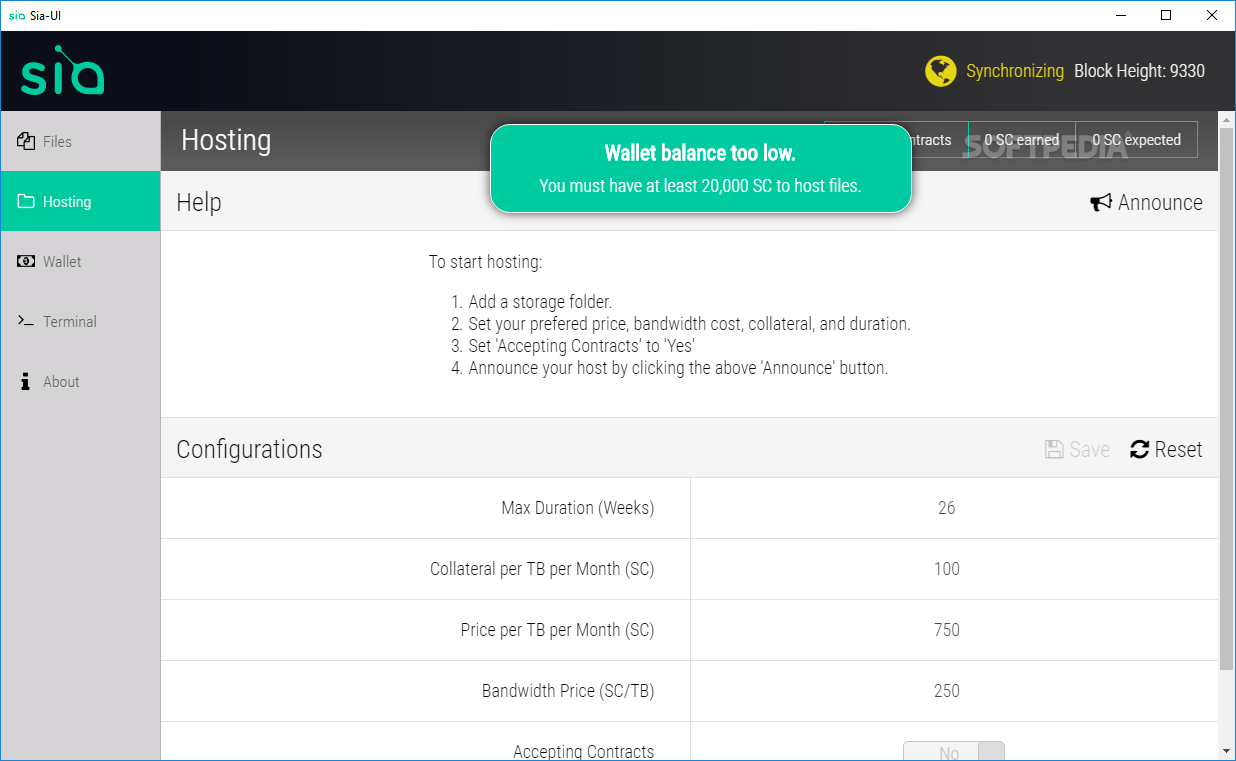Viewport: 1236px width, 761px height.
Task: Edit the Price per TB value 750
Action: pyautogui.click(x=946, y=630)
